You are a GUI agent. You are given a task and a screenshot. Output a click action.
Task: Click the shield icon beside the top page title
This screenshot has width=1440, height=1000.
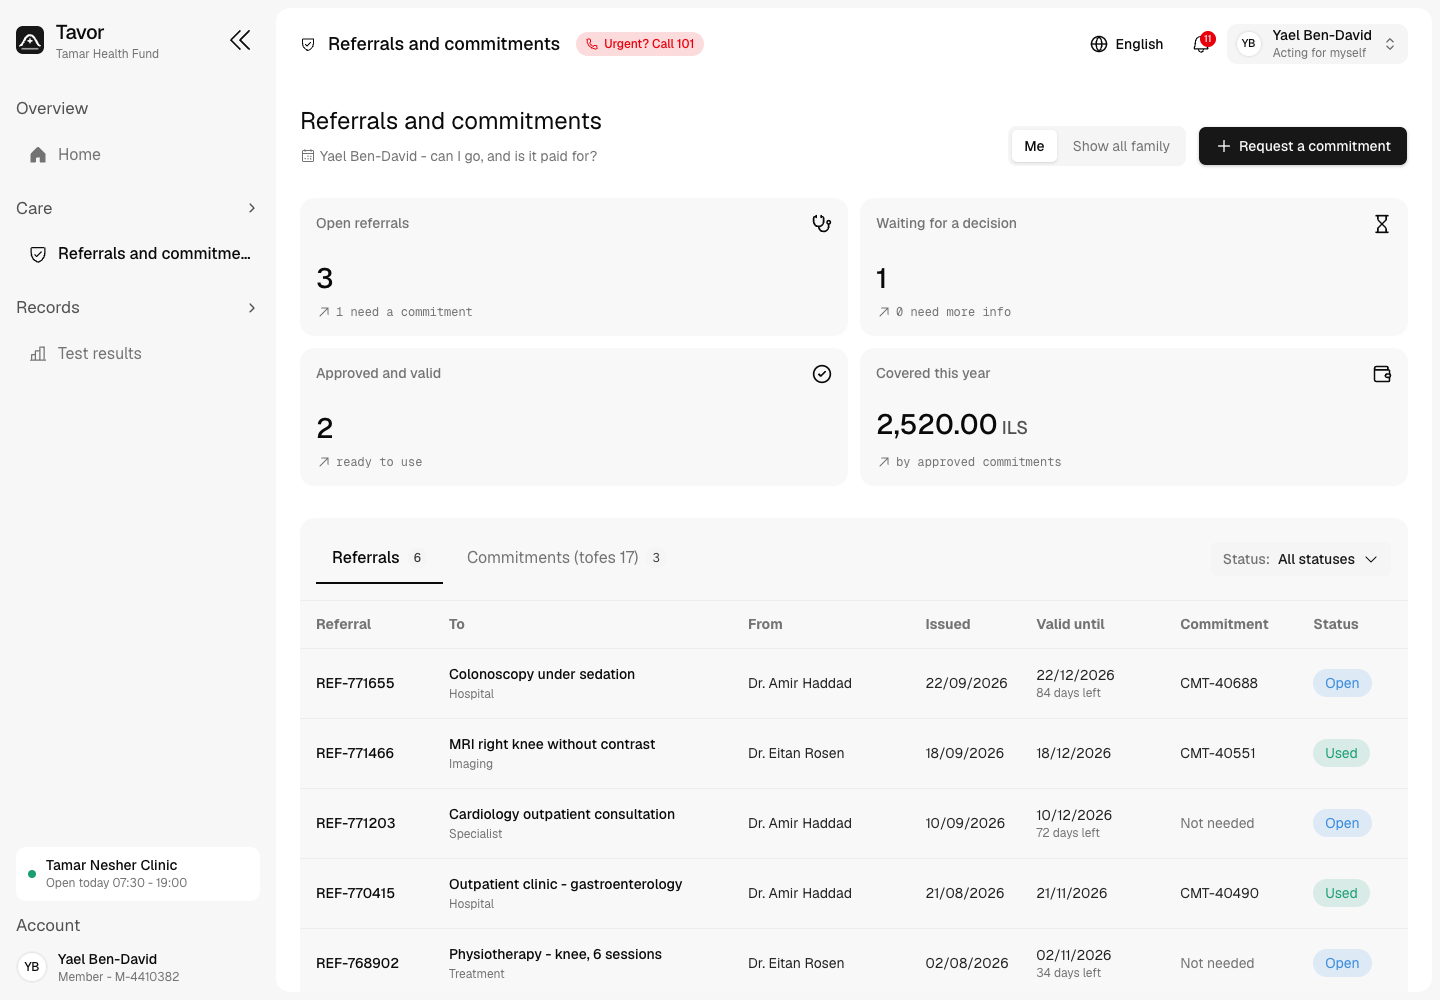coord(308,44)
